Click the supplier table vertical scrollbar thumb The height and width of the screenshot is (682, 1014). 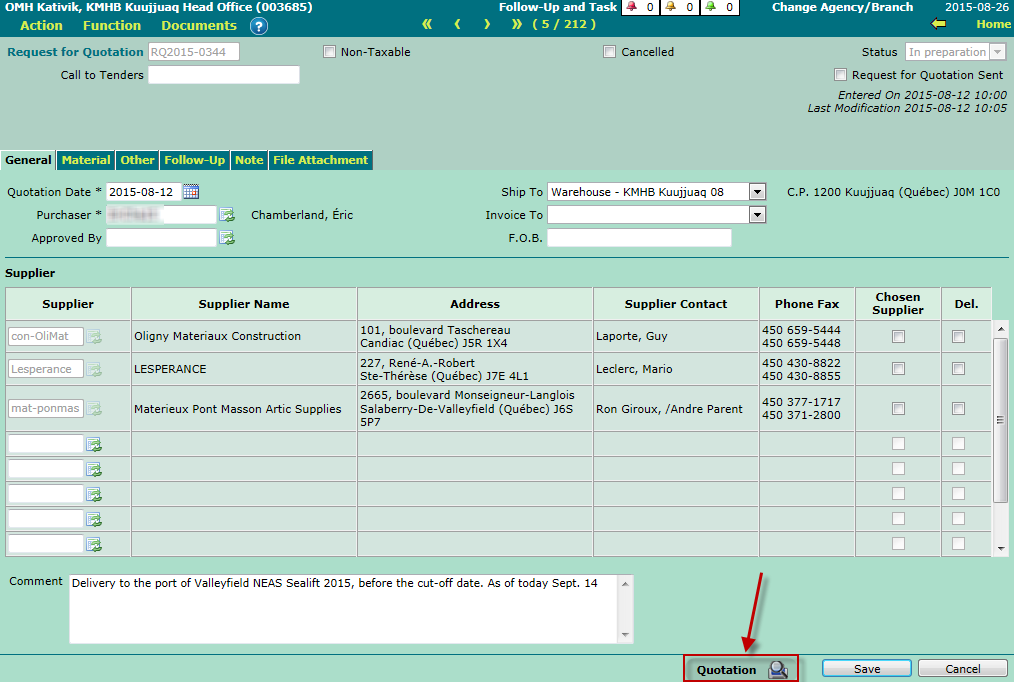click(1000, 420)
